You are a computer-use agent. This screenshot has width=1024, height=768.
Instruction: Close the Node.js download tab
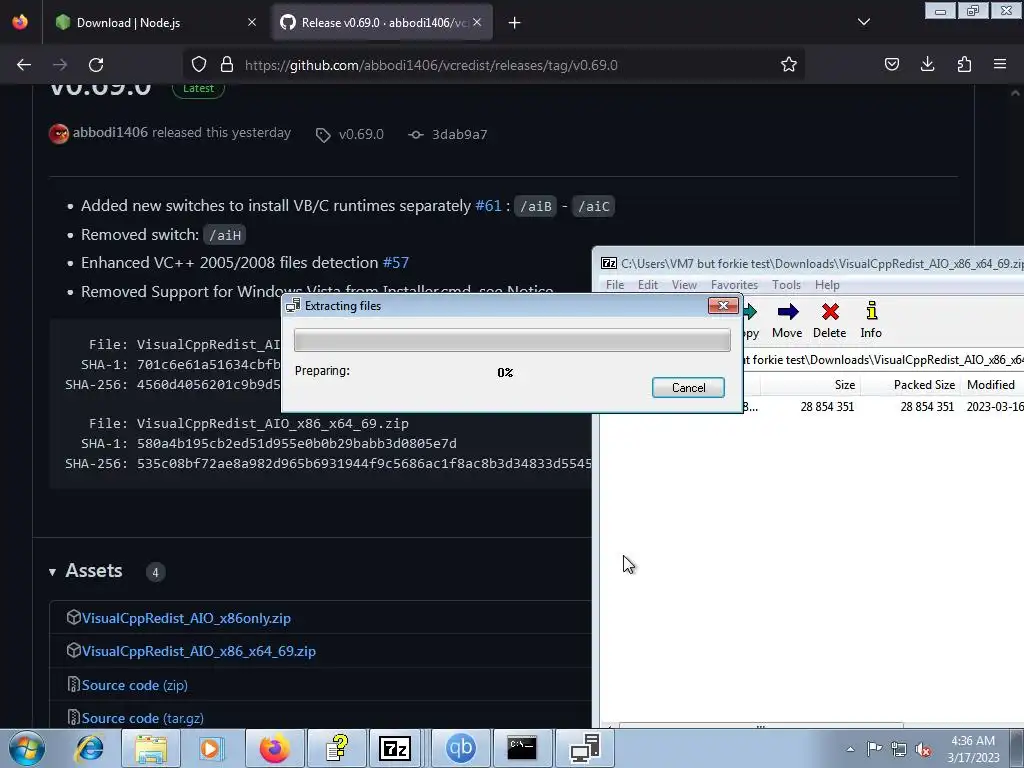point(251,22)
